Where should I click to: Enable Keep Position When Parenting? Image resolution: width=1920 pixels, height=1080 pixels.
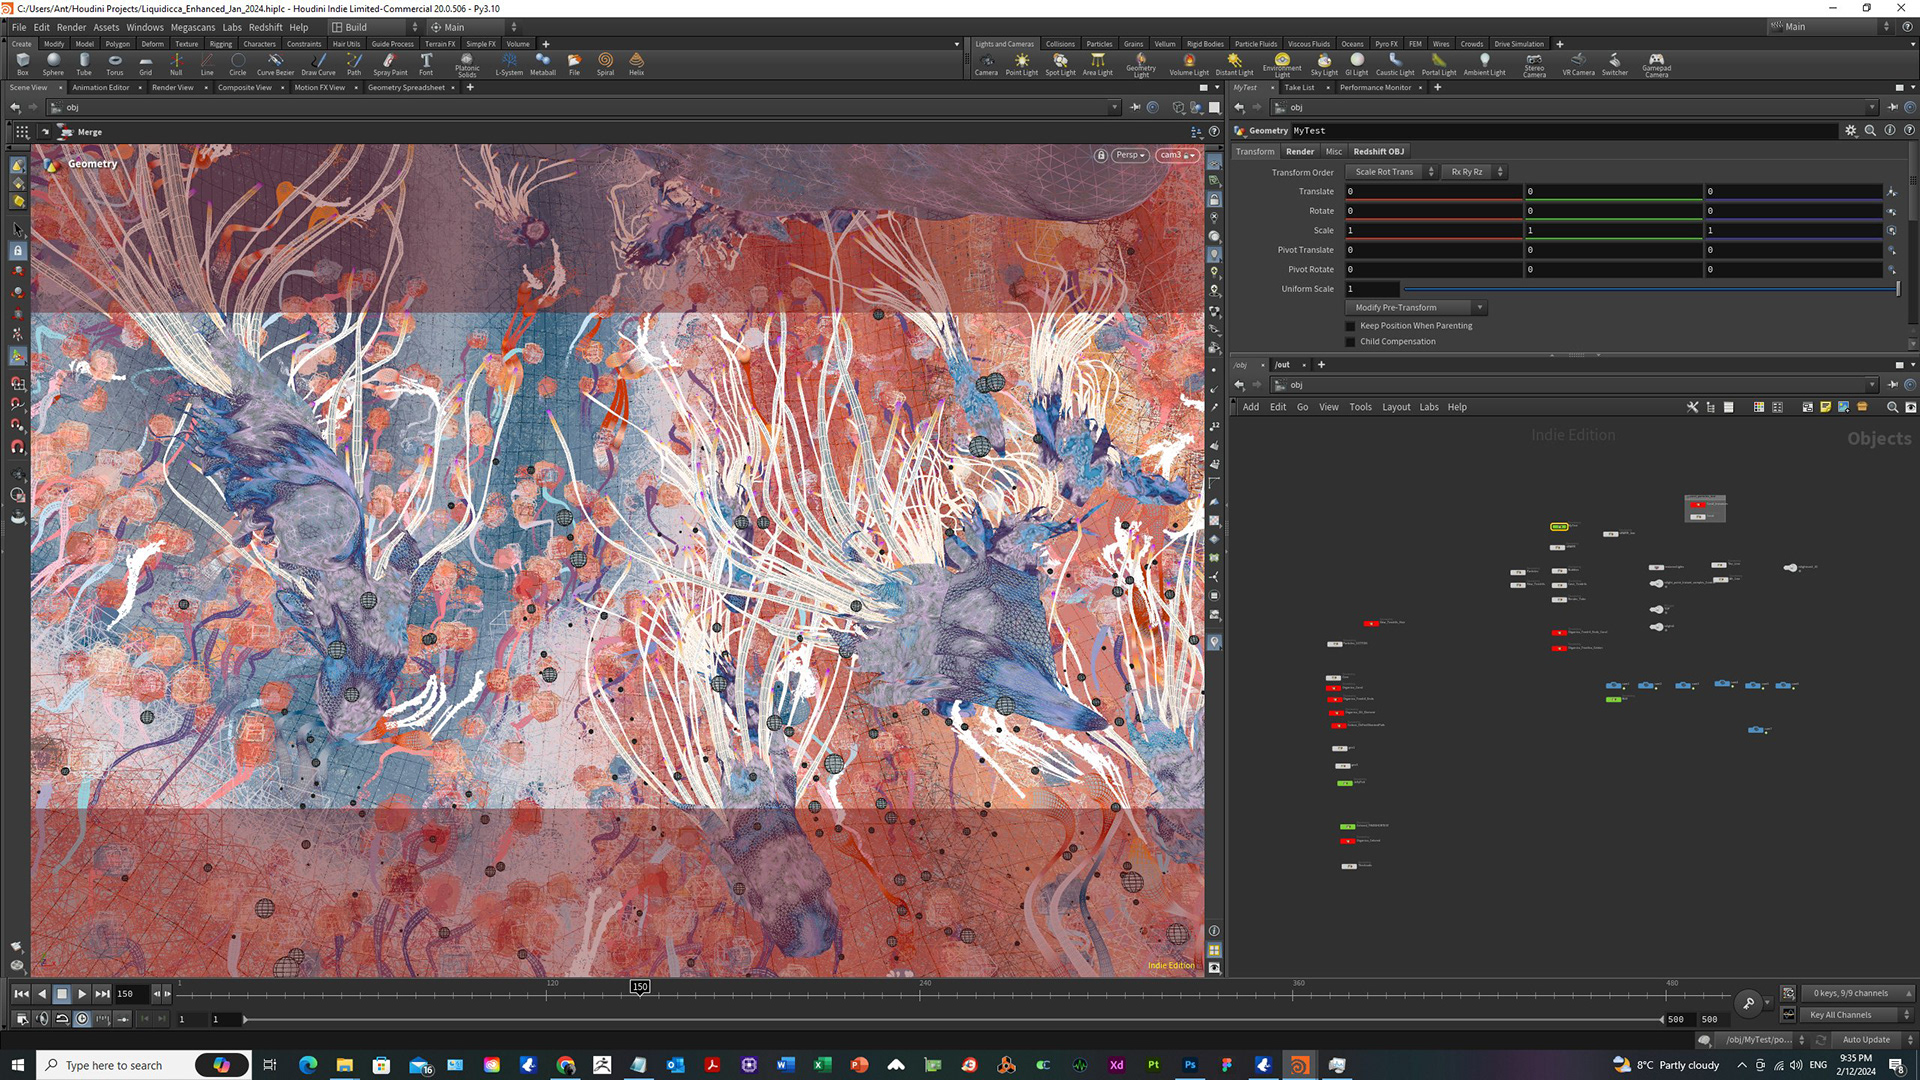coord(1350,326)
